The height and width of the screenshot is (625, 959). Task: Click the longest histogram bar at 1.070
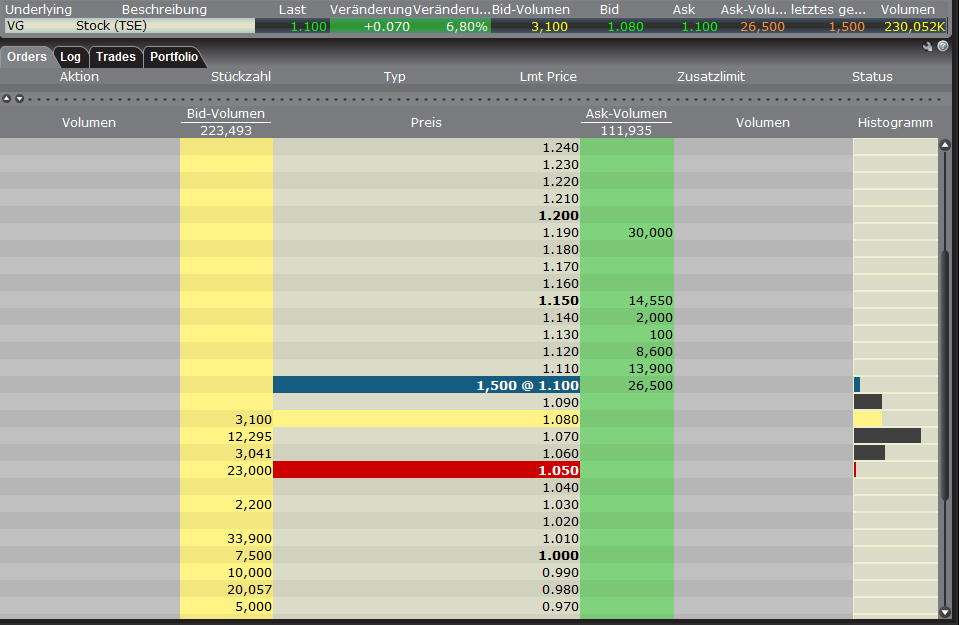coord(886,436)
